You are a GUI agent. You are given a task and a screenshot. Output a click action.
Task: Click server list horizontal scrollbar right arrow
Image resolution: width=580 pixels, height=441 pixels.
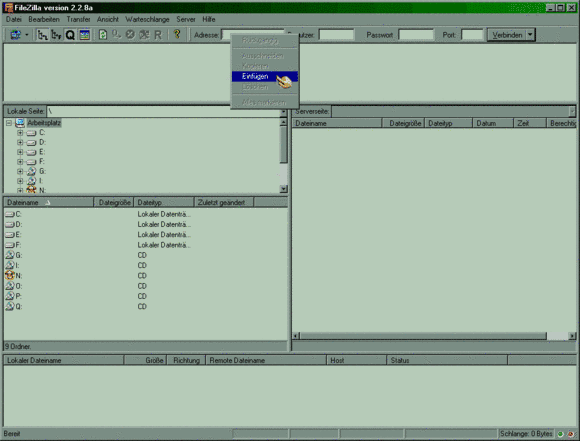click(572, 336)
